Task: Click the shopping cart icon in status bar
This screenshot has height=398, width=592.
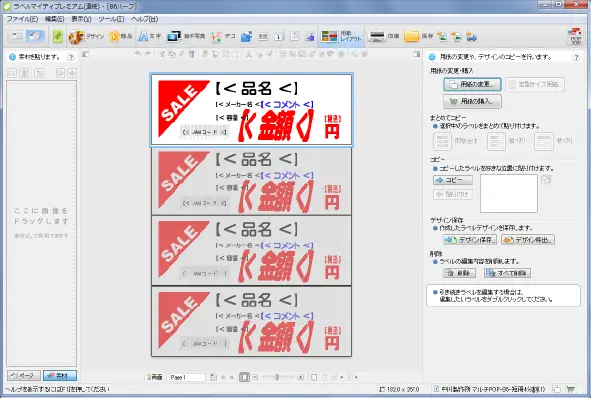Action: (570, 389)
